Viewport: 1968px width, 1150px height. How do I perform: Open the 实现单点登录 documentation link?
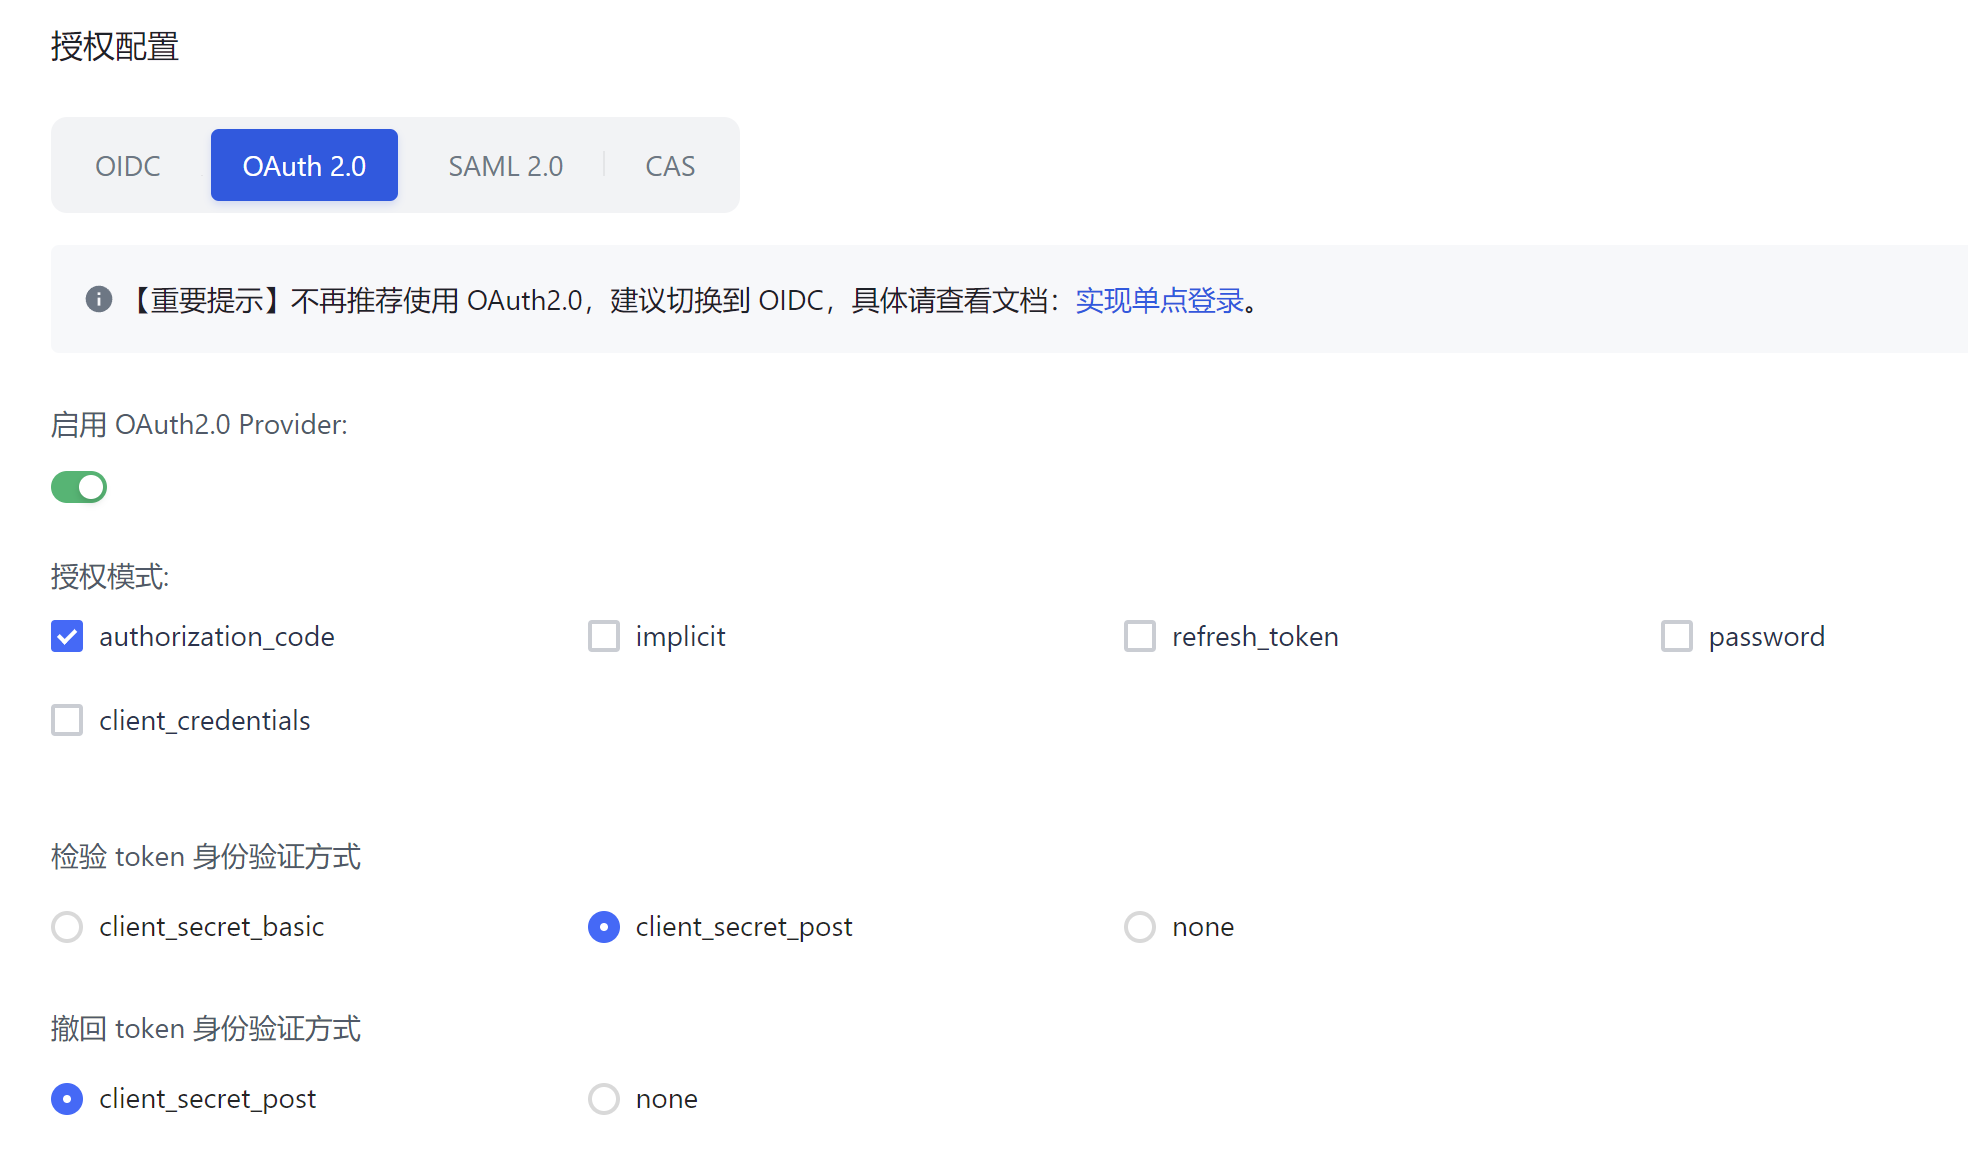[1160, 300]
